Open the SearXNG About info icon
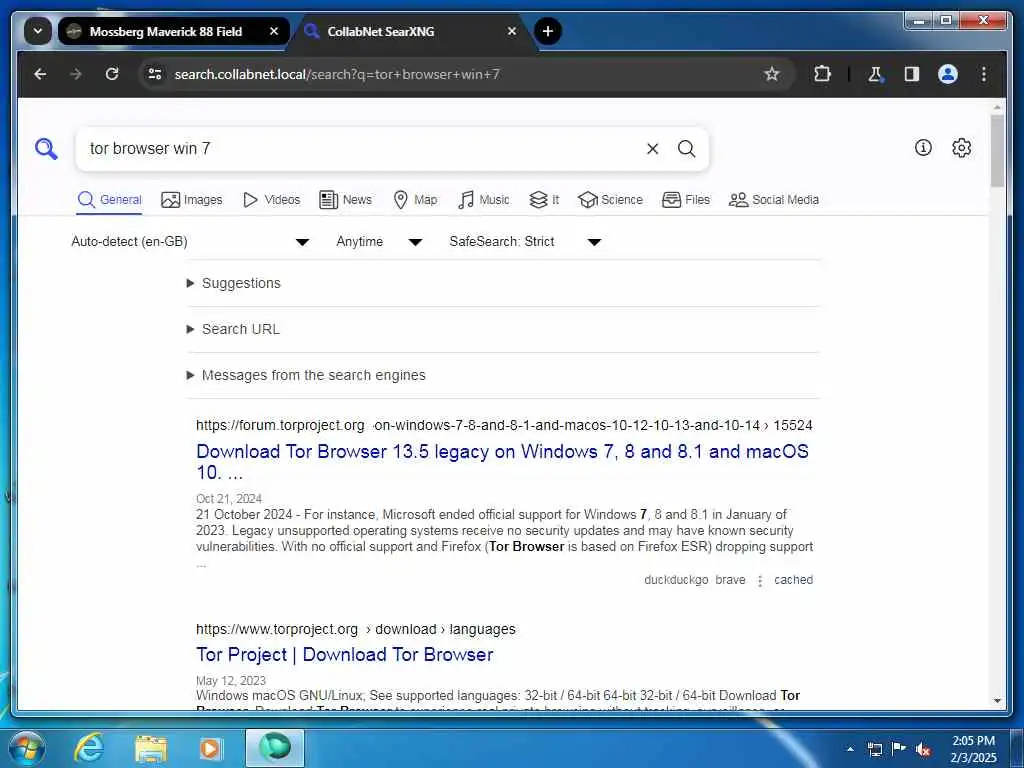 click(923, 148)
